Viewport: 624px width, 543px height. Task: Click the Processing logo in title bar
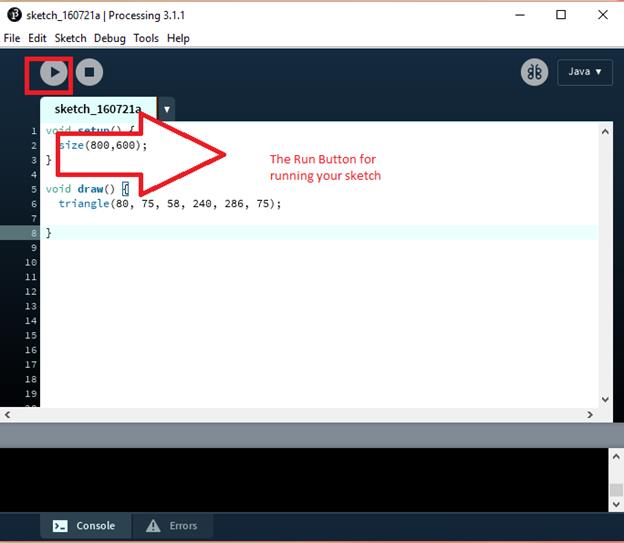[14, 15]
